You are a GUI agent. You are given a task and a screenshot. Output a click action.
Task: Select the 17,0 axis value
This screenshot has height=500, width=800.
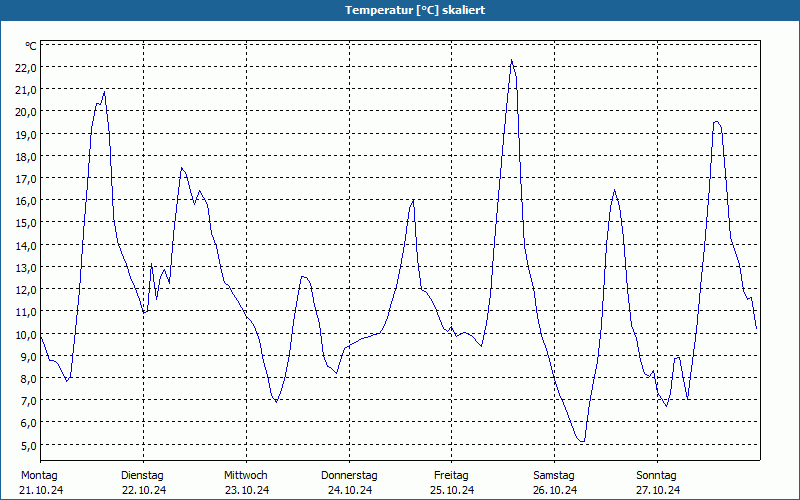click(26, 179)
